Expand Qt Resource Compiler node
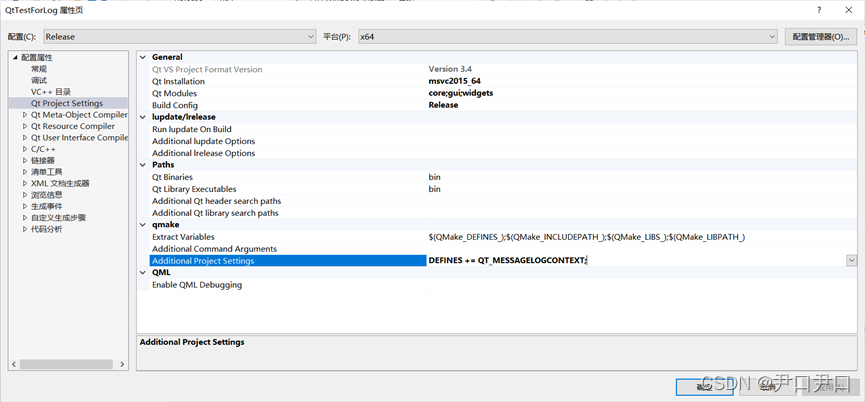865x402 pixels. pyautogui.click(x=25, y=126)
